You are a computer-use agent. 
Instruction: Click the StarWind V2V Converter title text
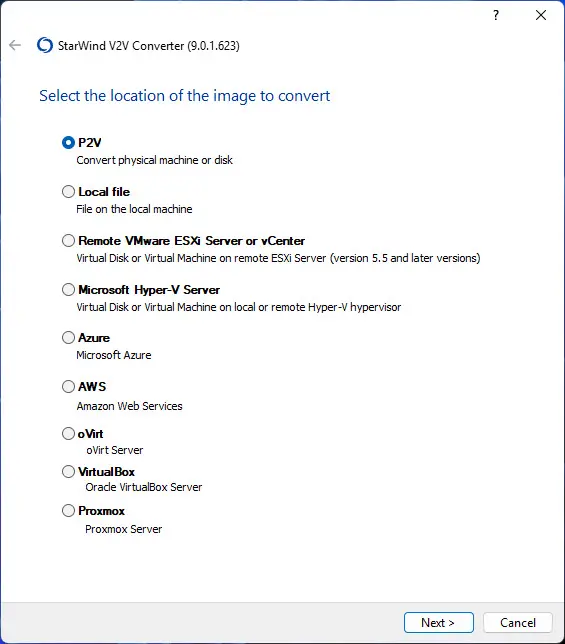[x=149, y=46]
